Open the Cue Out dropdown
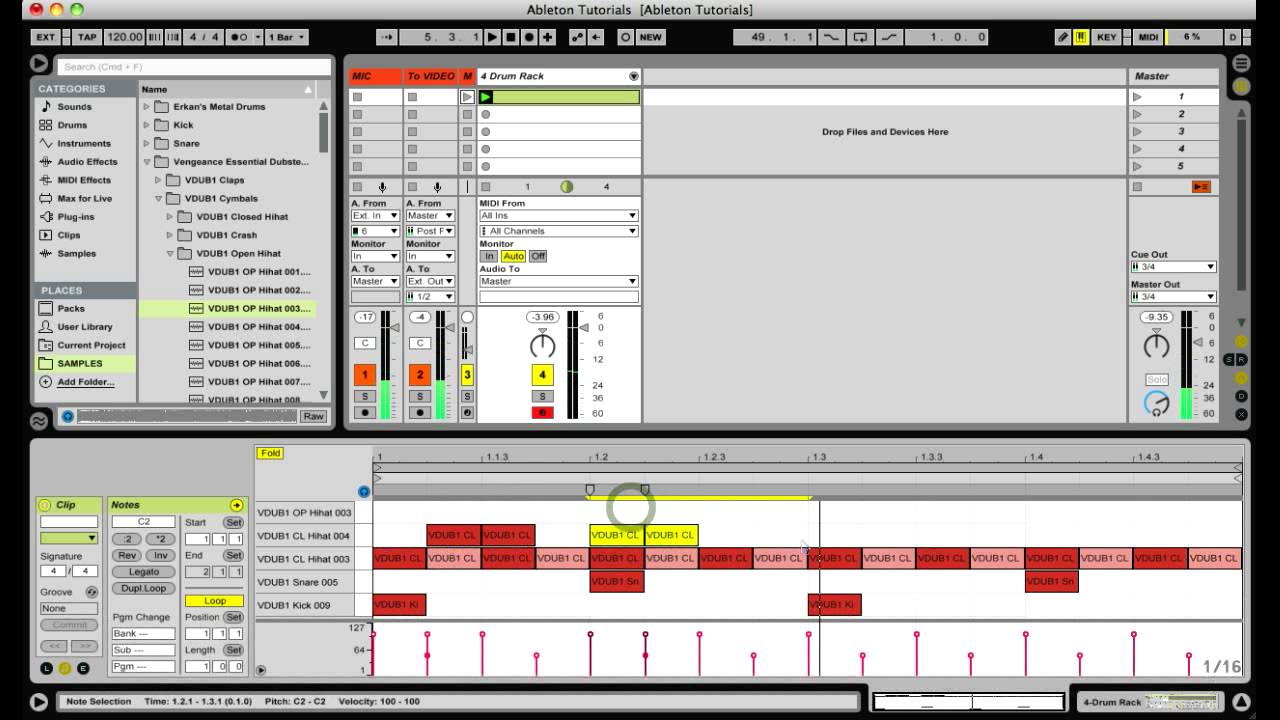 point(1173,267)
